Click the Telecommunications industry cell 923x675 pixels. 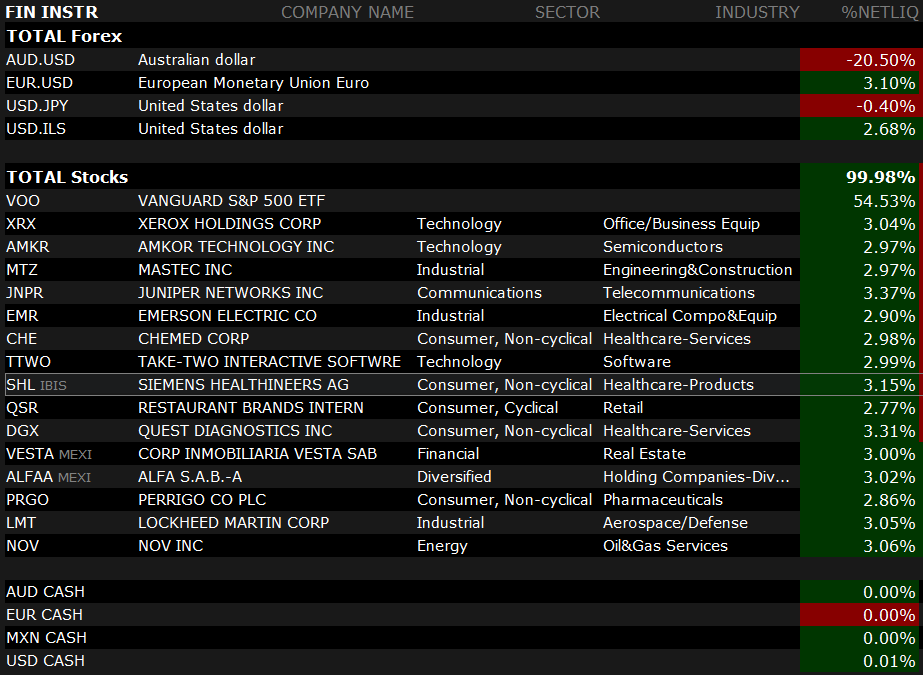[679, 292]
